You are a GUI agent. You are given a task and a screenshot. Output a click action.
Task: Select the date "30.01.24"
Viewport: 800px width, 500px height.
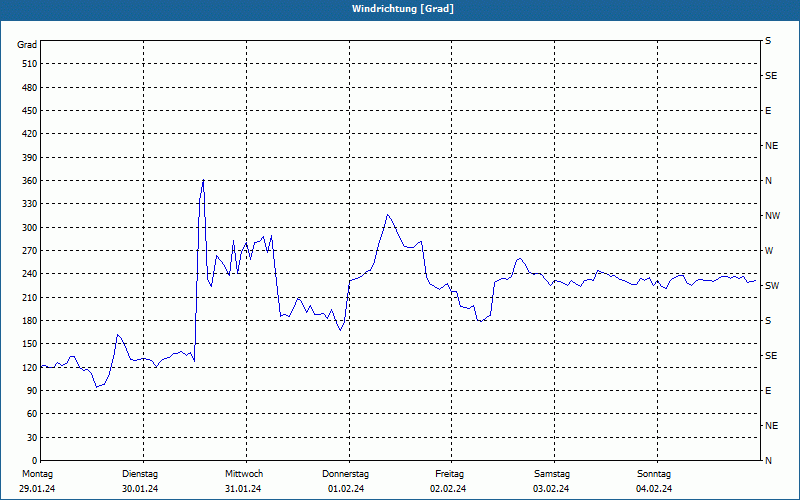pyautogui.click(x=140, y=489)
